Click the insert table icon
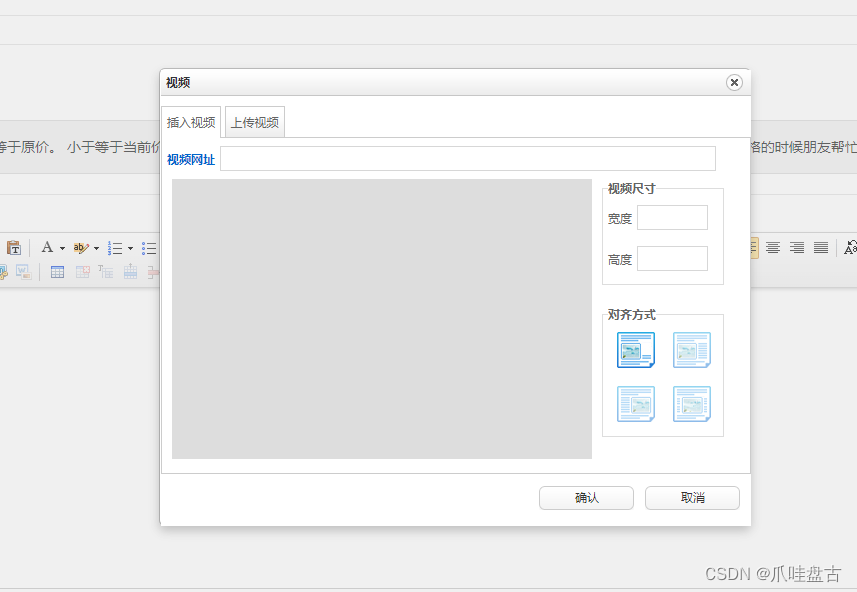This screenshot has width=857, height=592. (57, 272)
